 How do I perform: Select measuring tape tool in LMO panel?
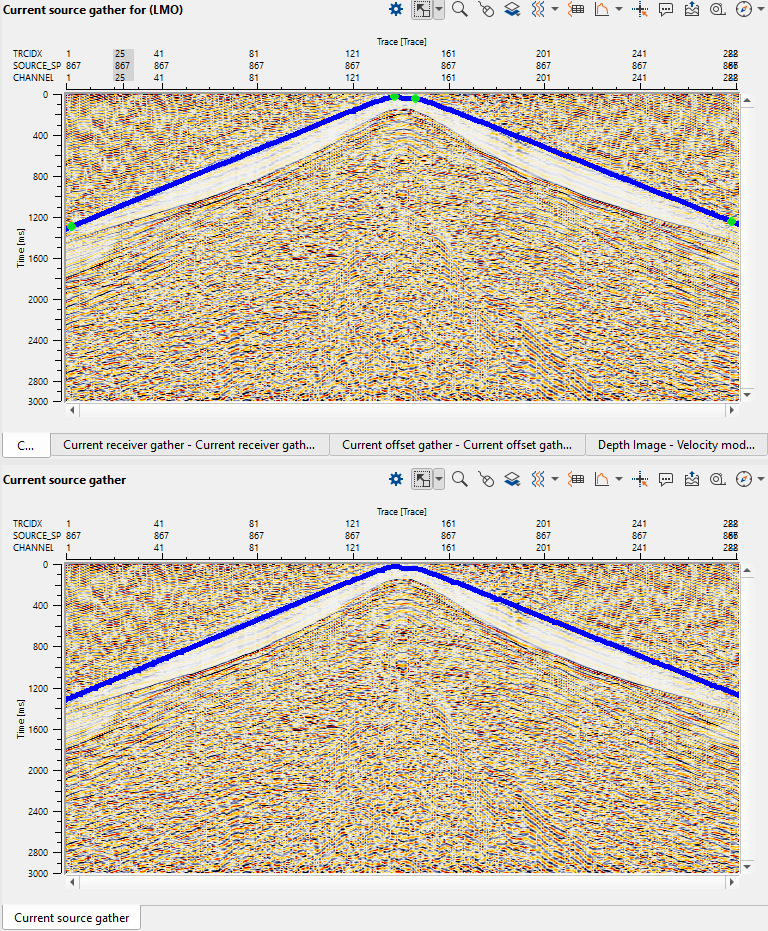pyautogui.click(x=718, y=10)
